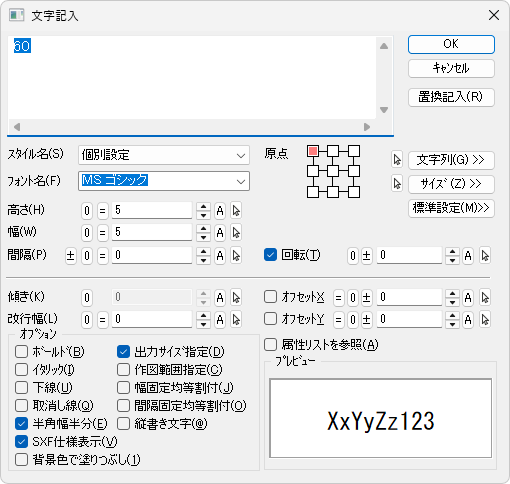Image resolution: width=510 pixels, height=484 pixels.
Task: Uncheck 半角幅半分(E) option
Action: (x=21, y=424)
